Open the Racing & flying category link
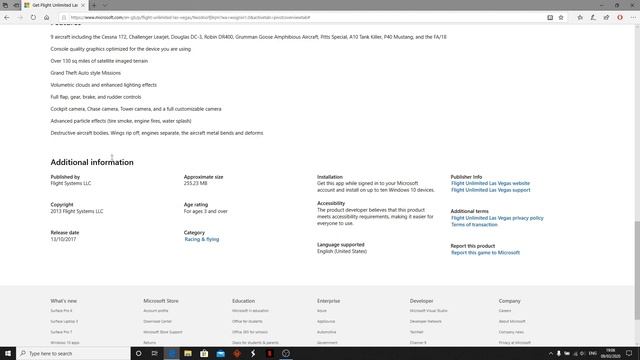 (x=202, y=239)
